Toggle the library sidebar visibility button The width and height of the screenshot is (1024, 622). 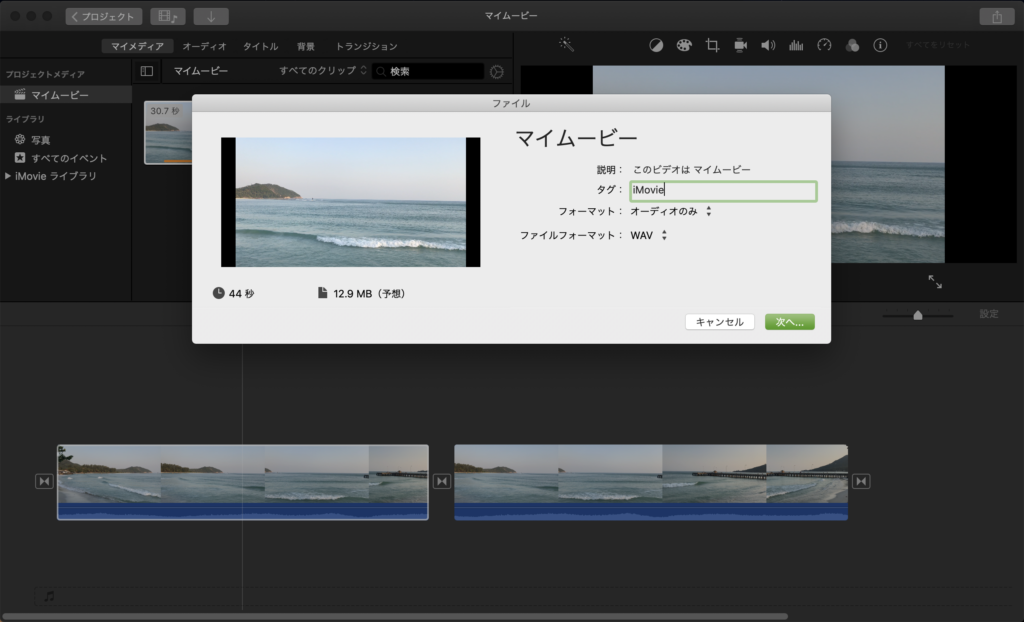point(147,71)
